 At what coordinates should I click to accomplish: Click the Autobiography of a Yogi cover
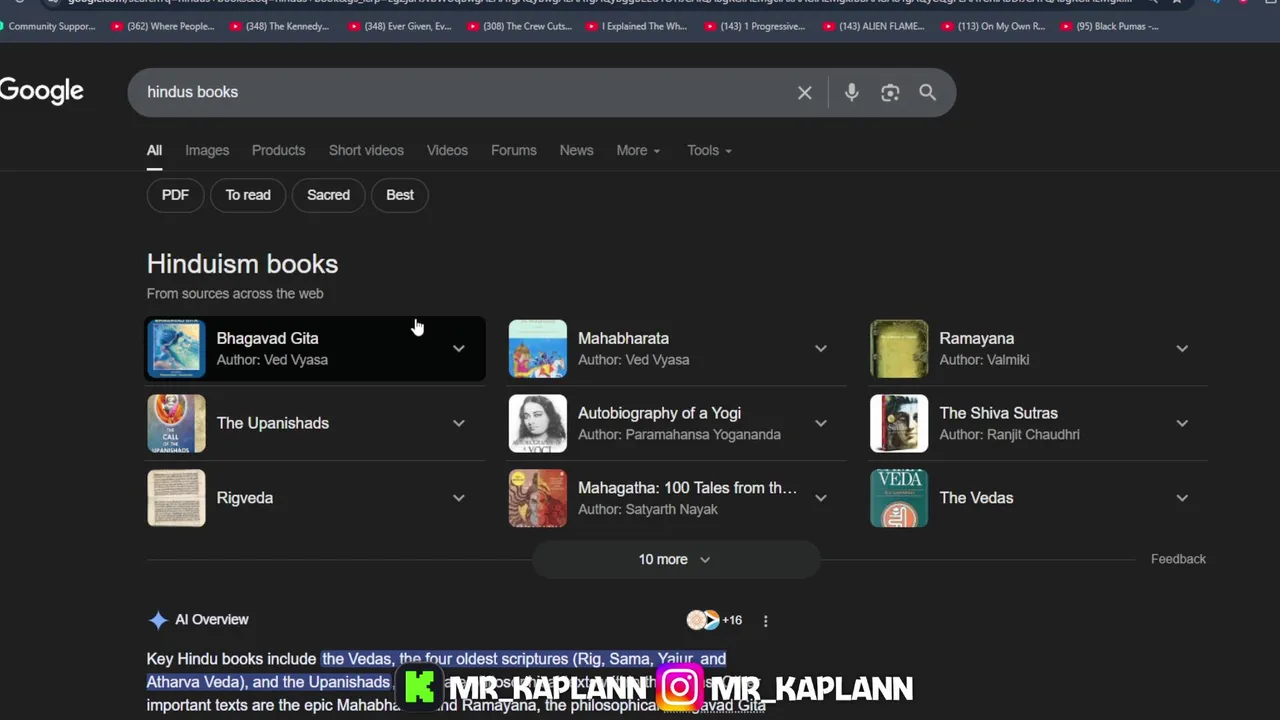[538, 424]
